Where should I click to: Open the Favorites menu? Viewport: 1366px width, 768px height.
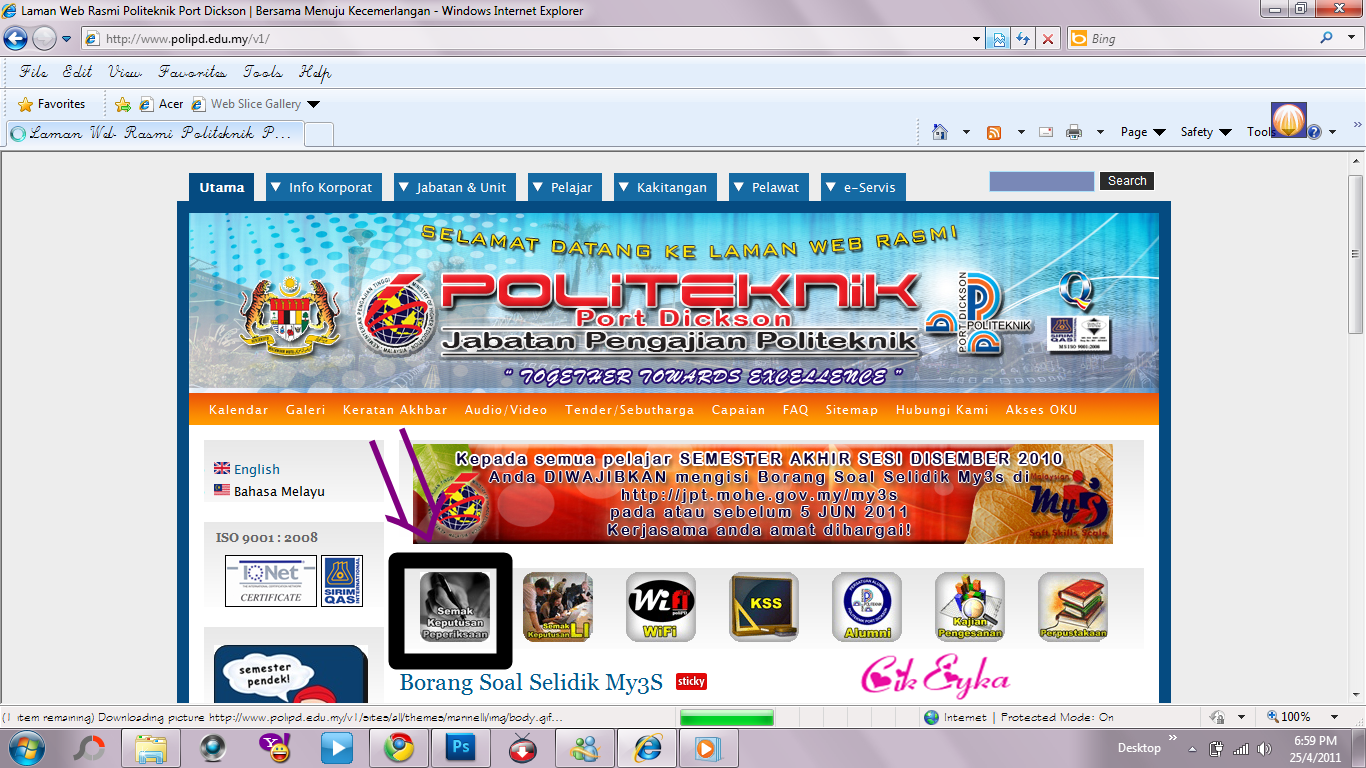click(192, 72)
